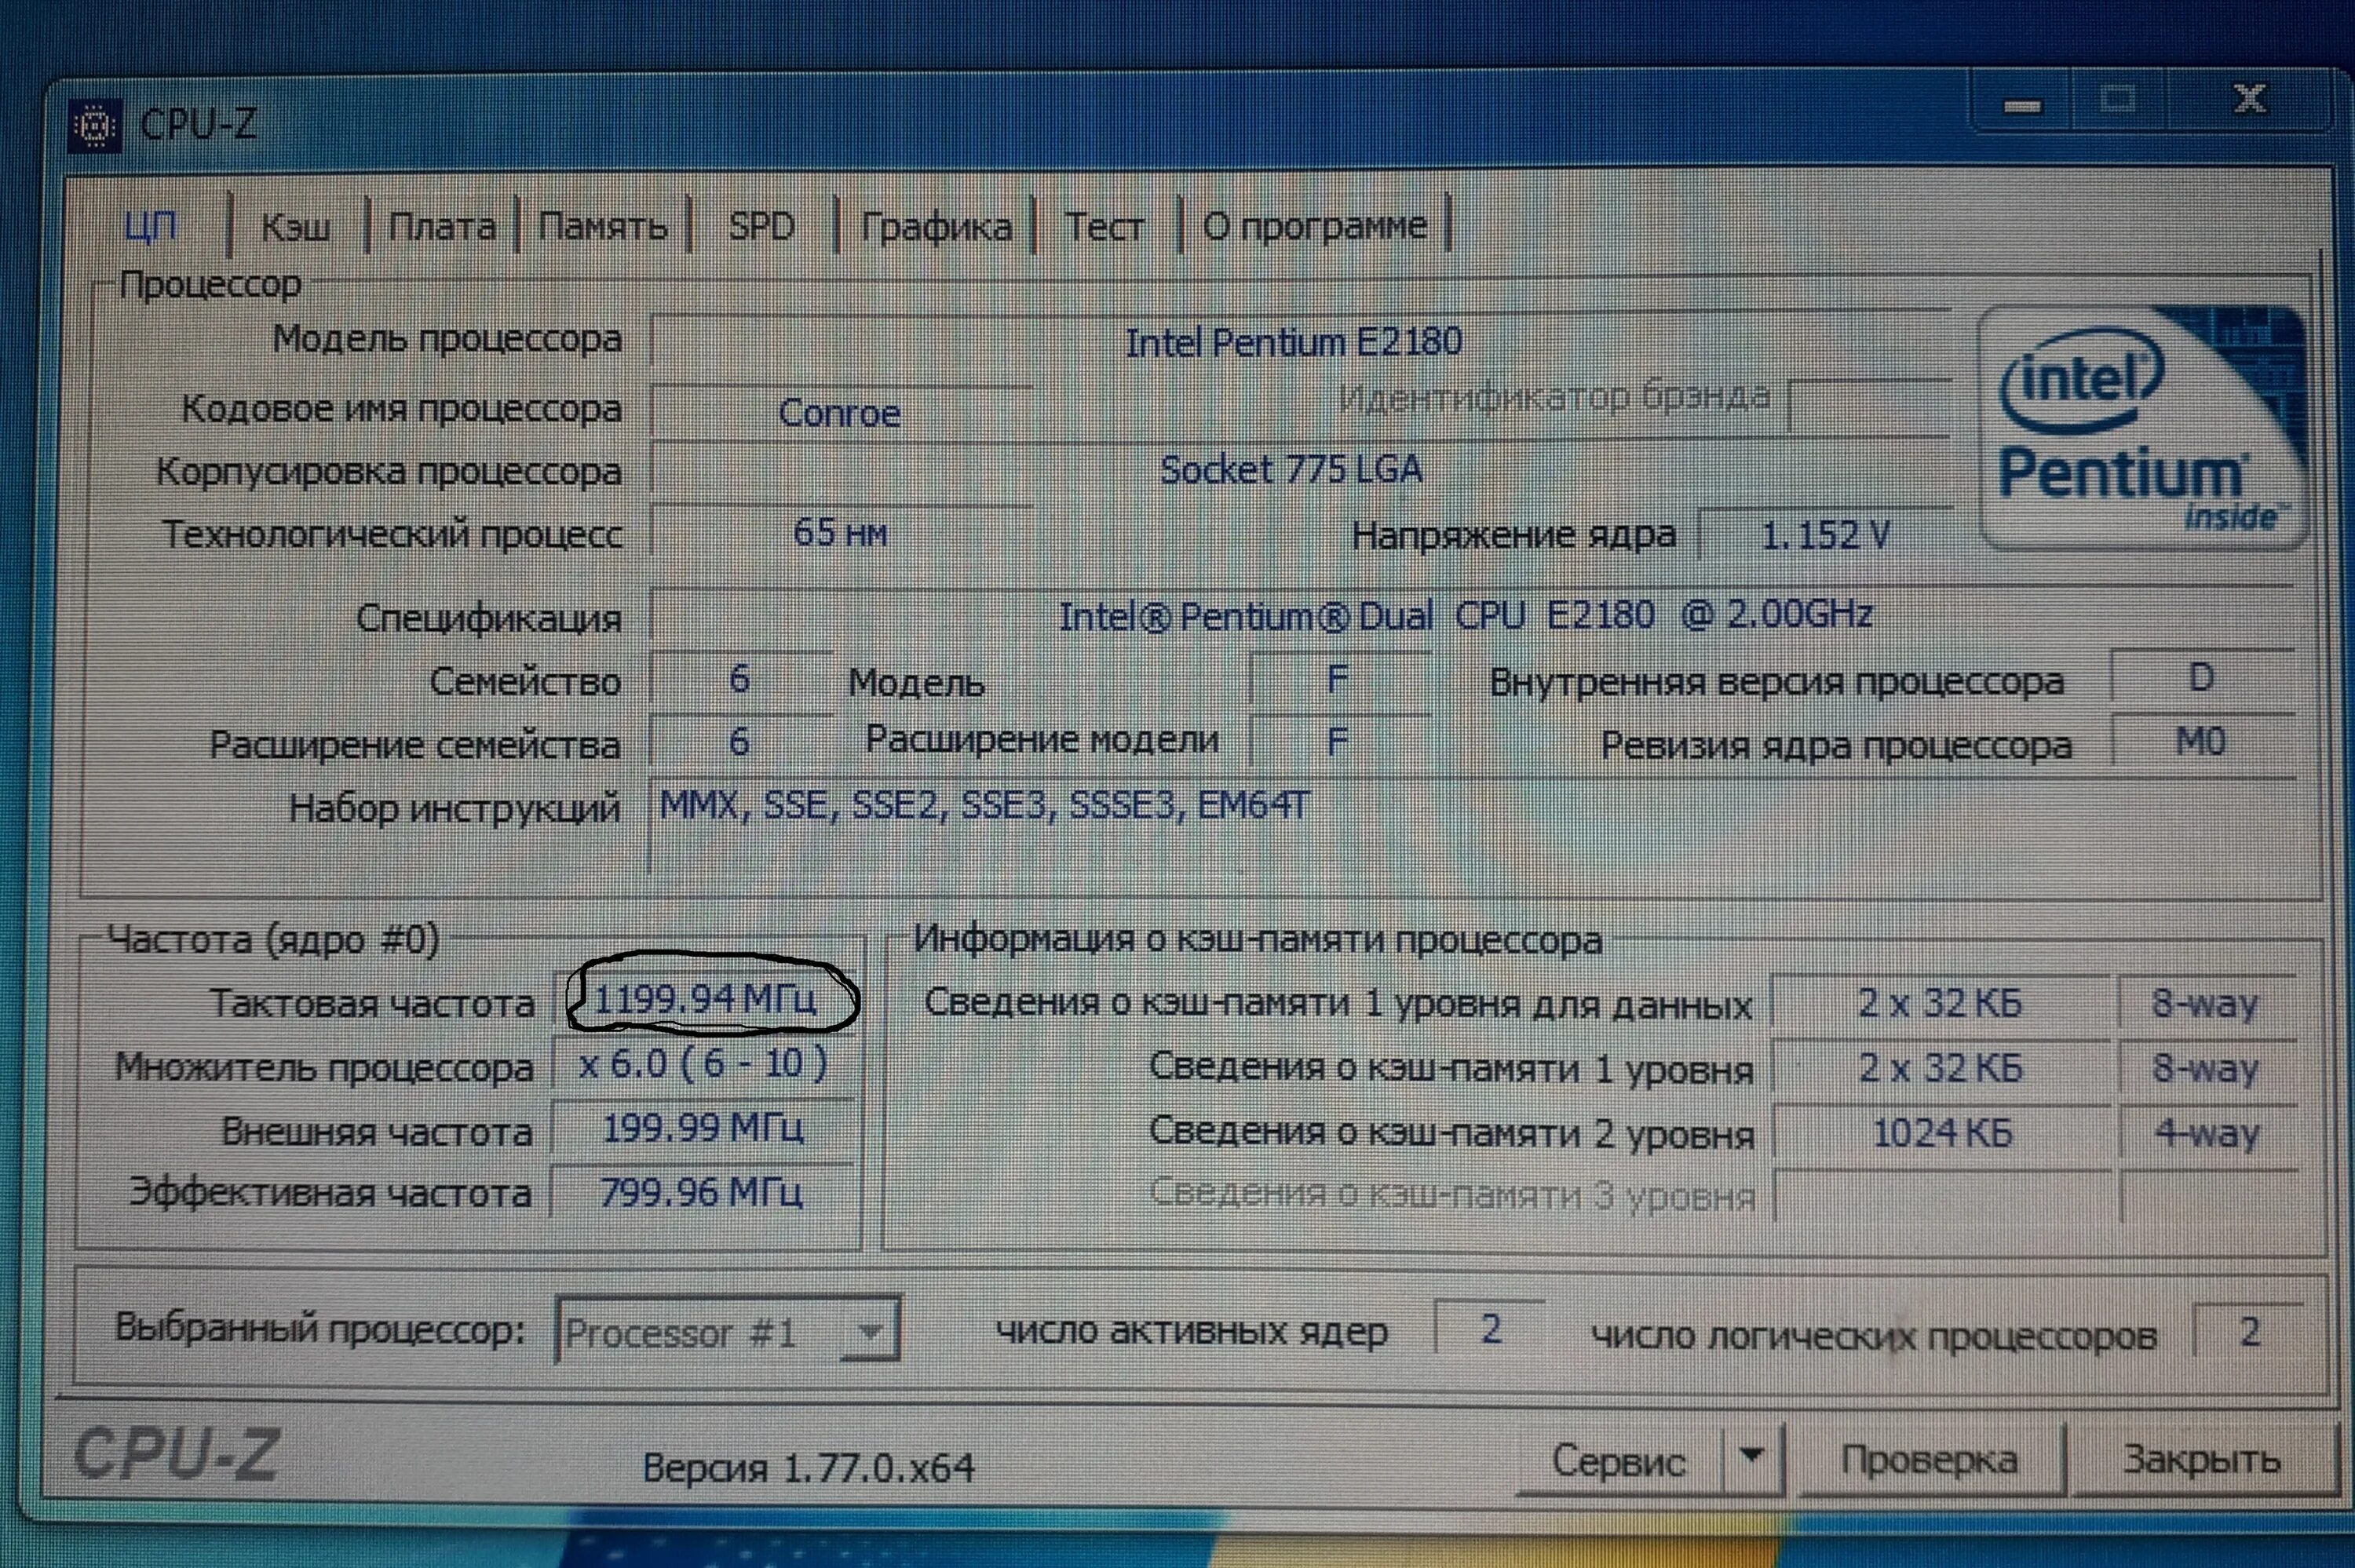Go to the Память tab
The height and width of the screenshot is (1568, 2355).
(602, 227)
